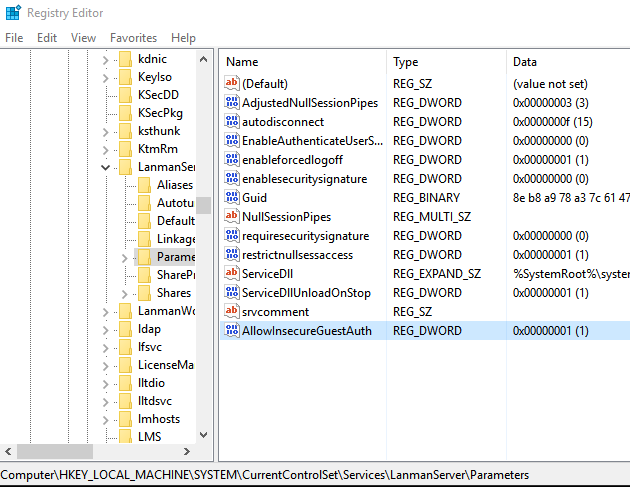Click the Guid binary value icon
The image size is (630, 487).
coord(232,198)
